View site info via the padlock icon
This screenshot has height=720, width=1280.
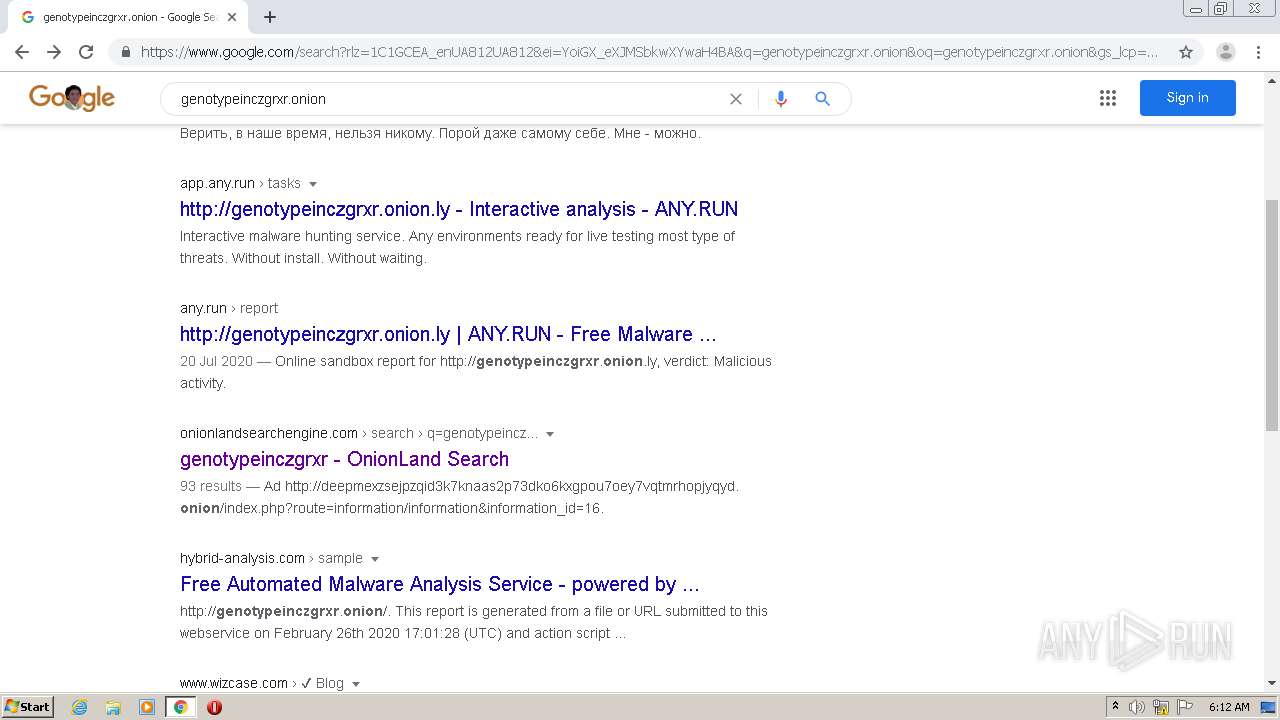125,52
